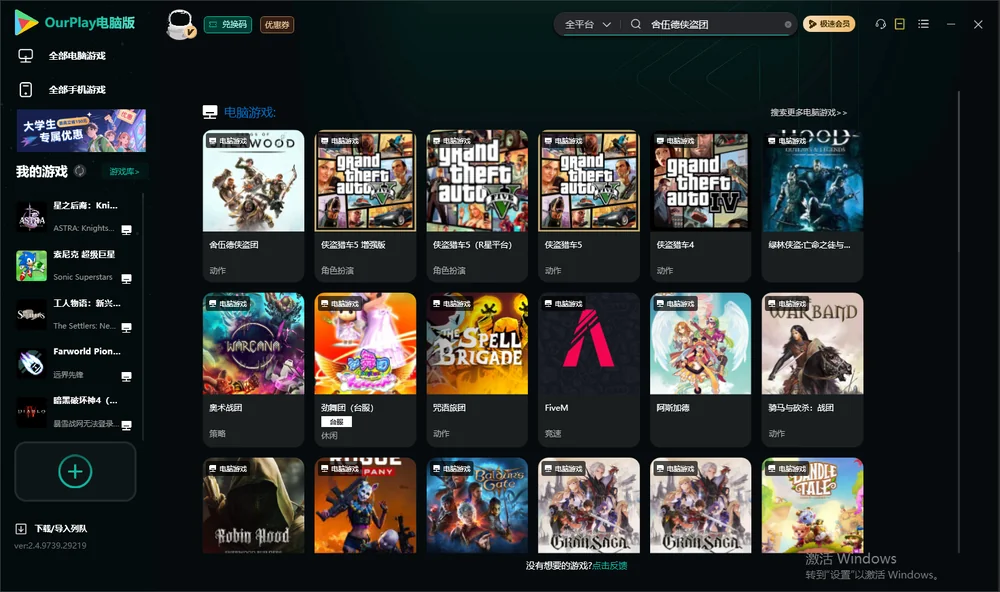Click the 电脑游戏 badge on The Spell Brigade cover
Screen dimensions: 1000x592
coord(451,304)
